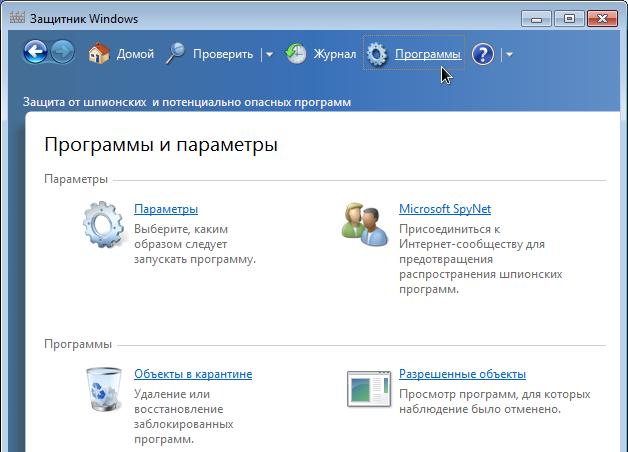Click the text Выберите, каким образом следует
Screen dimensions: 628x452
[x=181, y=236]
